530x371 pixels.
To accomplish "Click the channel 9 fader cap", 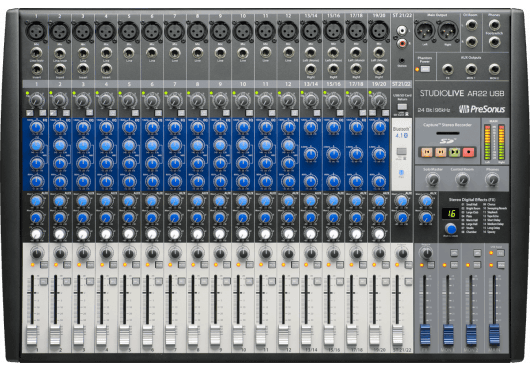I will 215,335.
